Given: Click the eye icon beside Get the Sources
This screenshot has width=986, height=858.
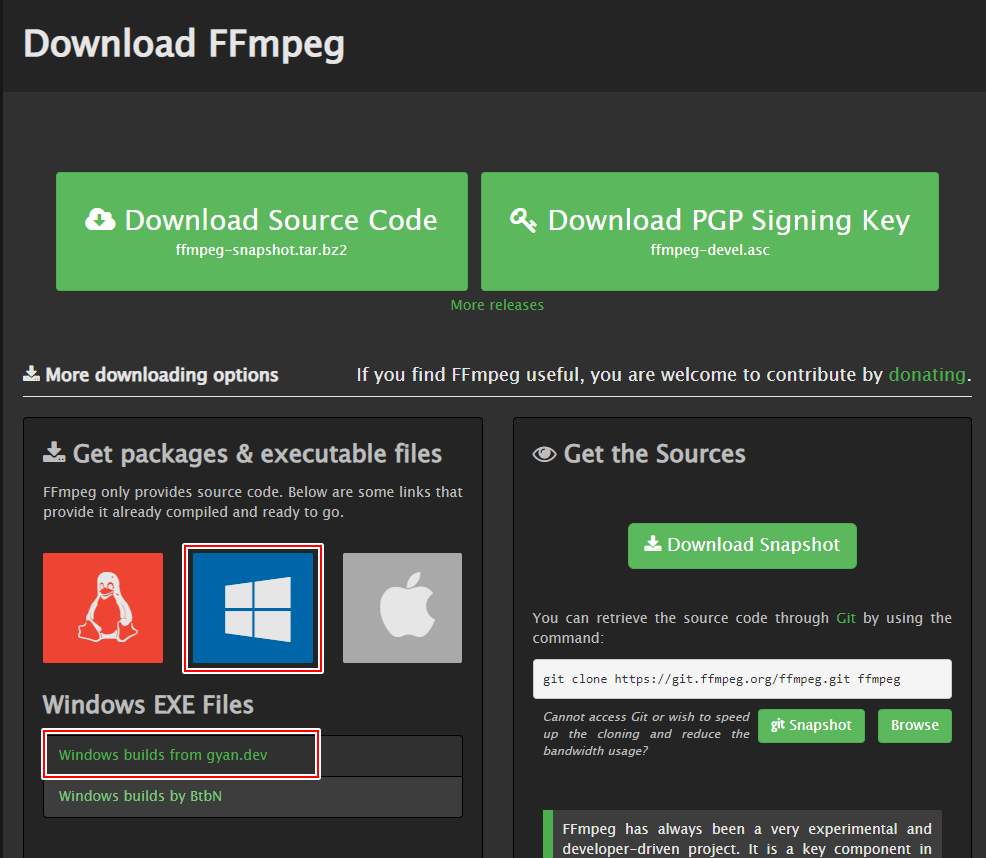Looking at the screenshot, I should click(x=544, y=454).
